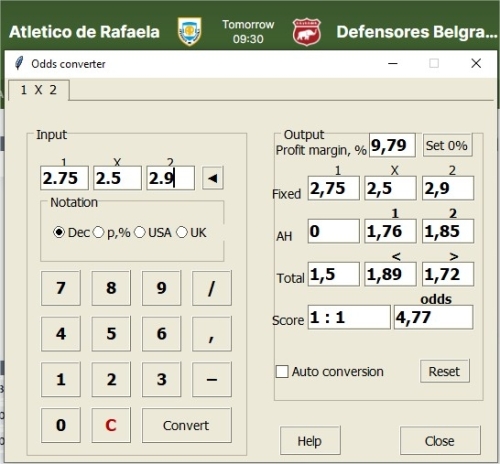Click the Defensores Belgrano elephant crest

(306, 32)
